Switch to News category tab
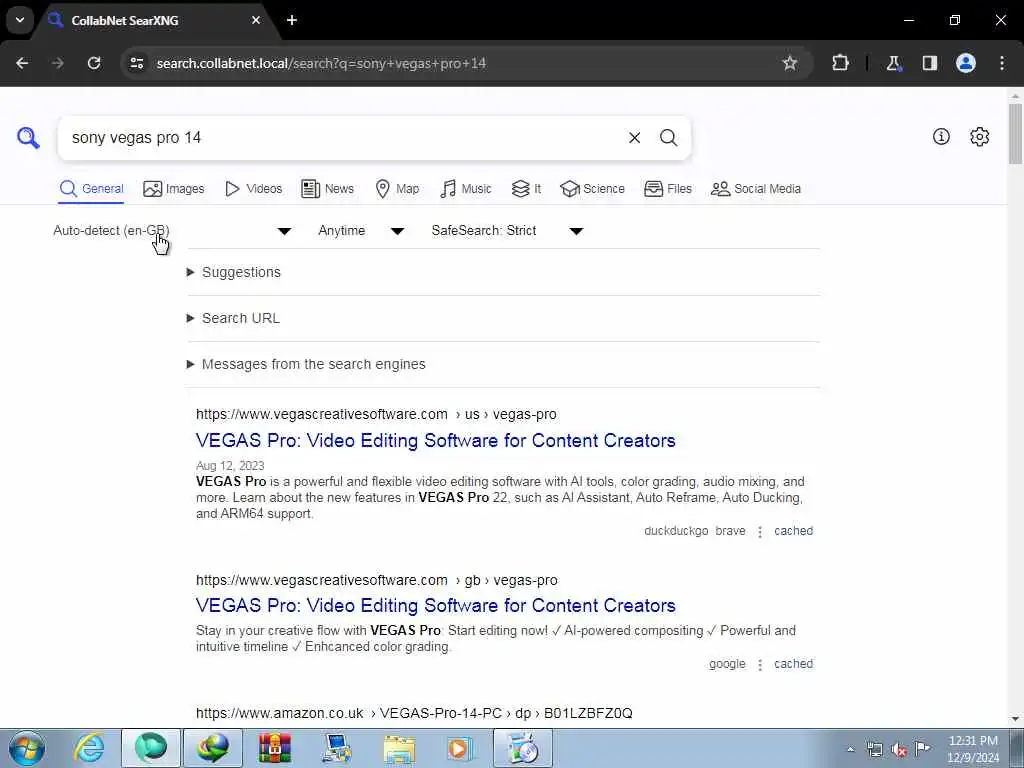 pos(327,189)
